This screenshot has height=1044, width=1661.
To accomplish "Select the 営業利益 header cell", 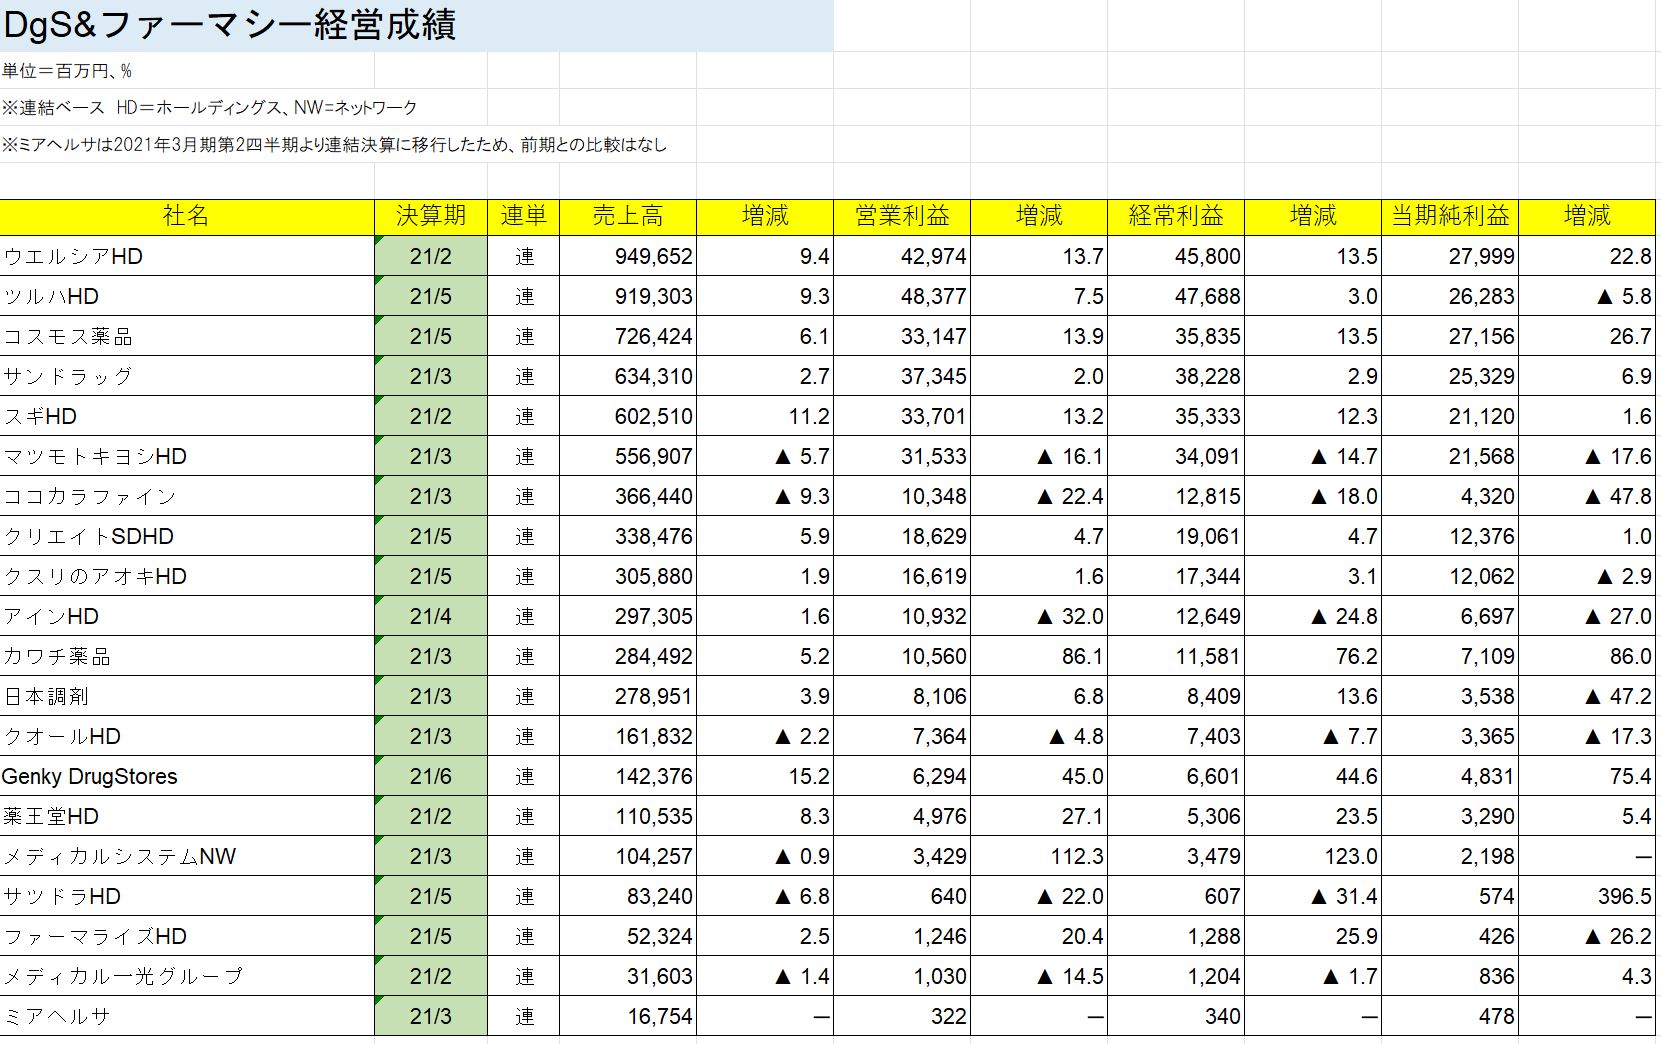I will click(x=901, y=216).
